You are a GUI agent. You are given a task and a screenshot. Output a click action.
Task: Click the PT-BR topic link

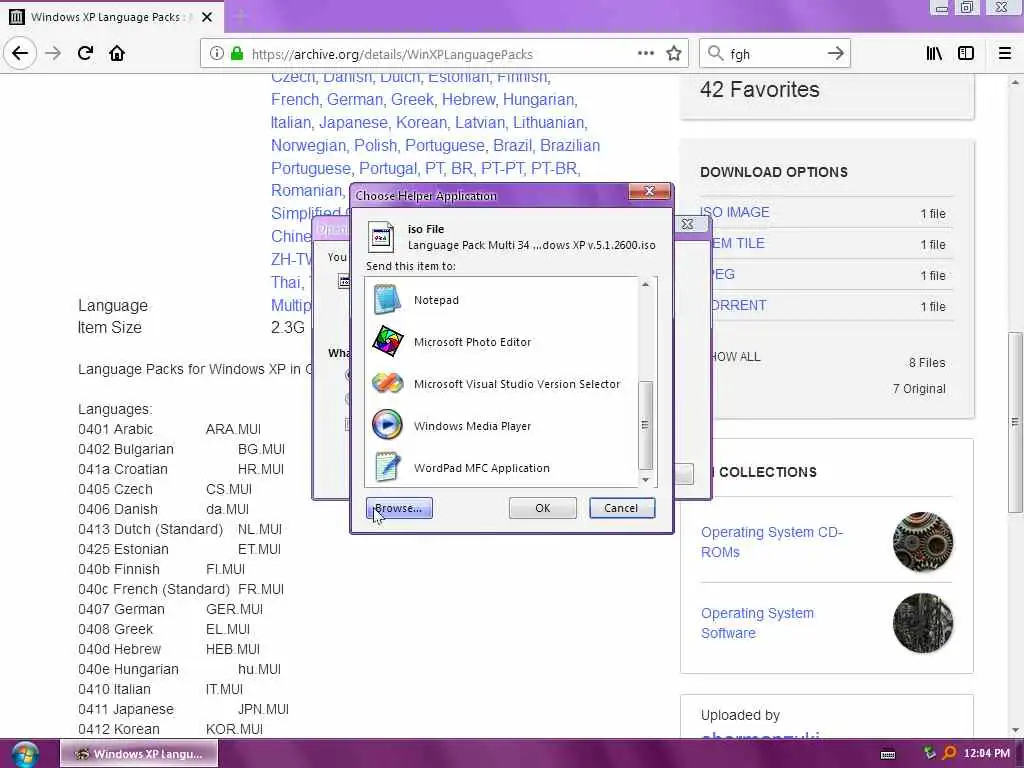point(554,168)
